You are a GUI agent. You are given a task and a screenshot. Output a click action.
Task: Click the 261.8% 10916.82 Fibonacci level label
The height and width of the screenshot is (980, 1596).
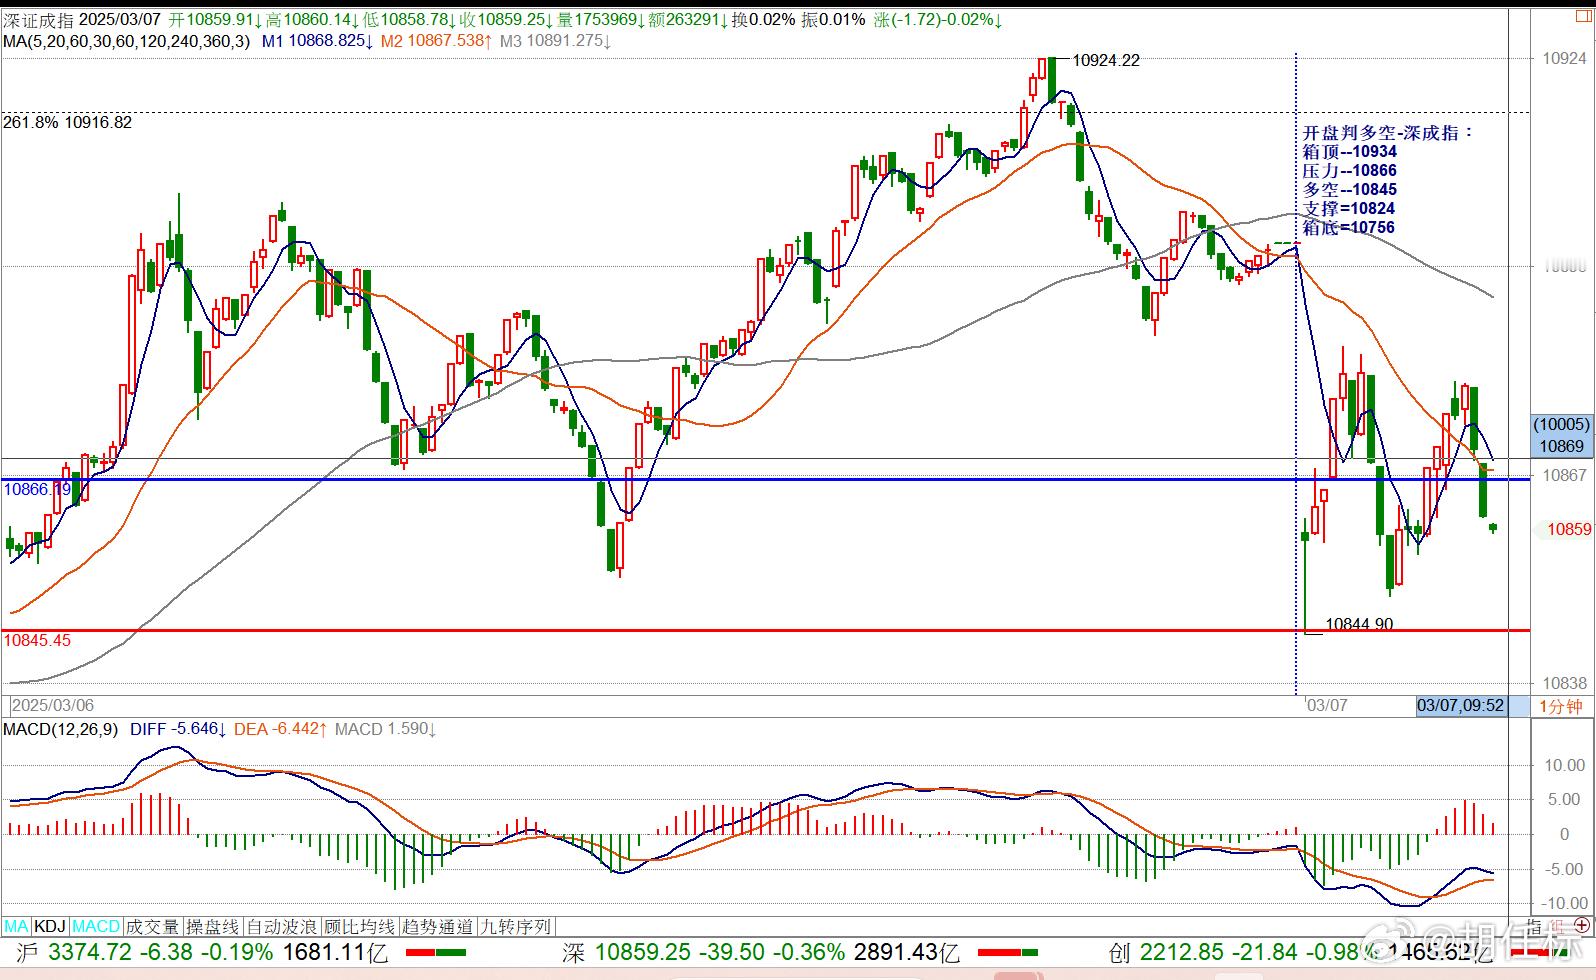[x=67, y=122]
